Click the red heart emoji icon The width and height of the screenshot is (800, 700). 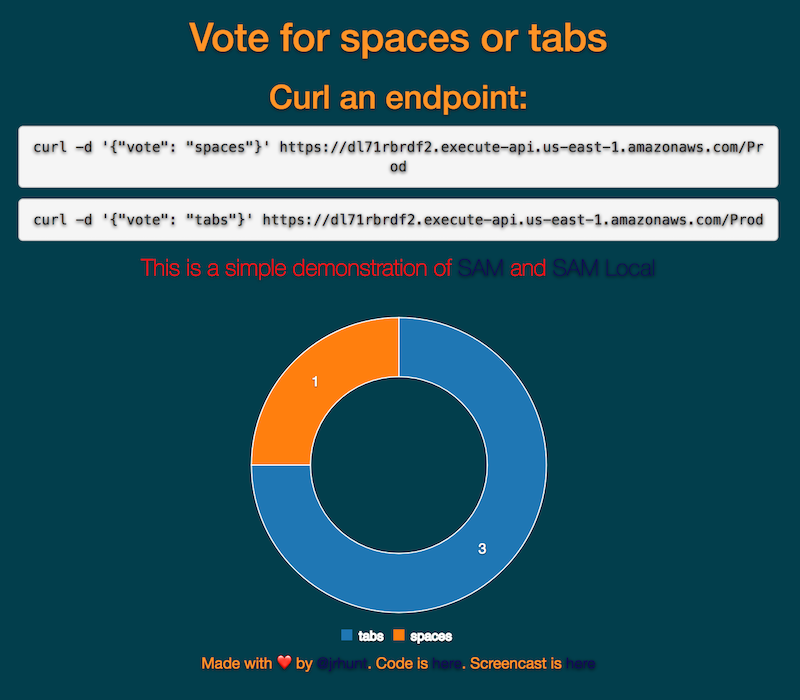(x=284, y=662)
